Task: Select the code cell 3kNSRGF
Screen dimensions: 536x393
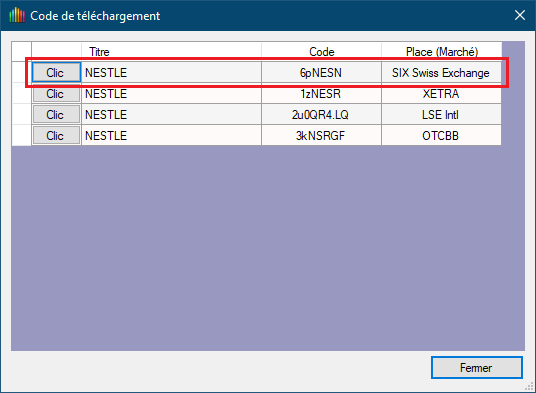Action: tap(321, 135)
